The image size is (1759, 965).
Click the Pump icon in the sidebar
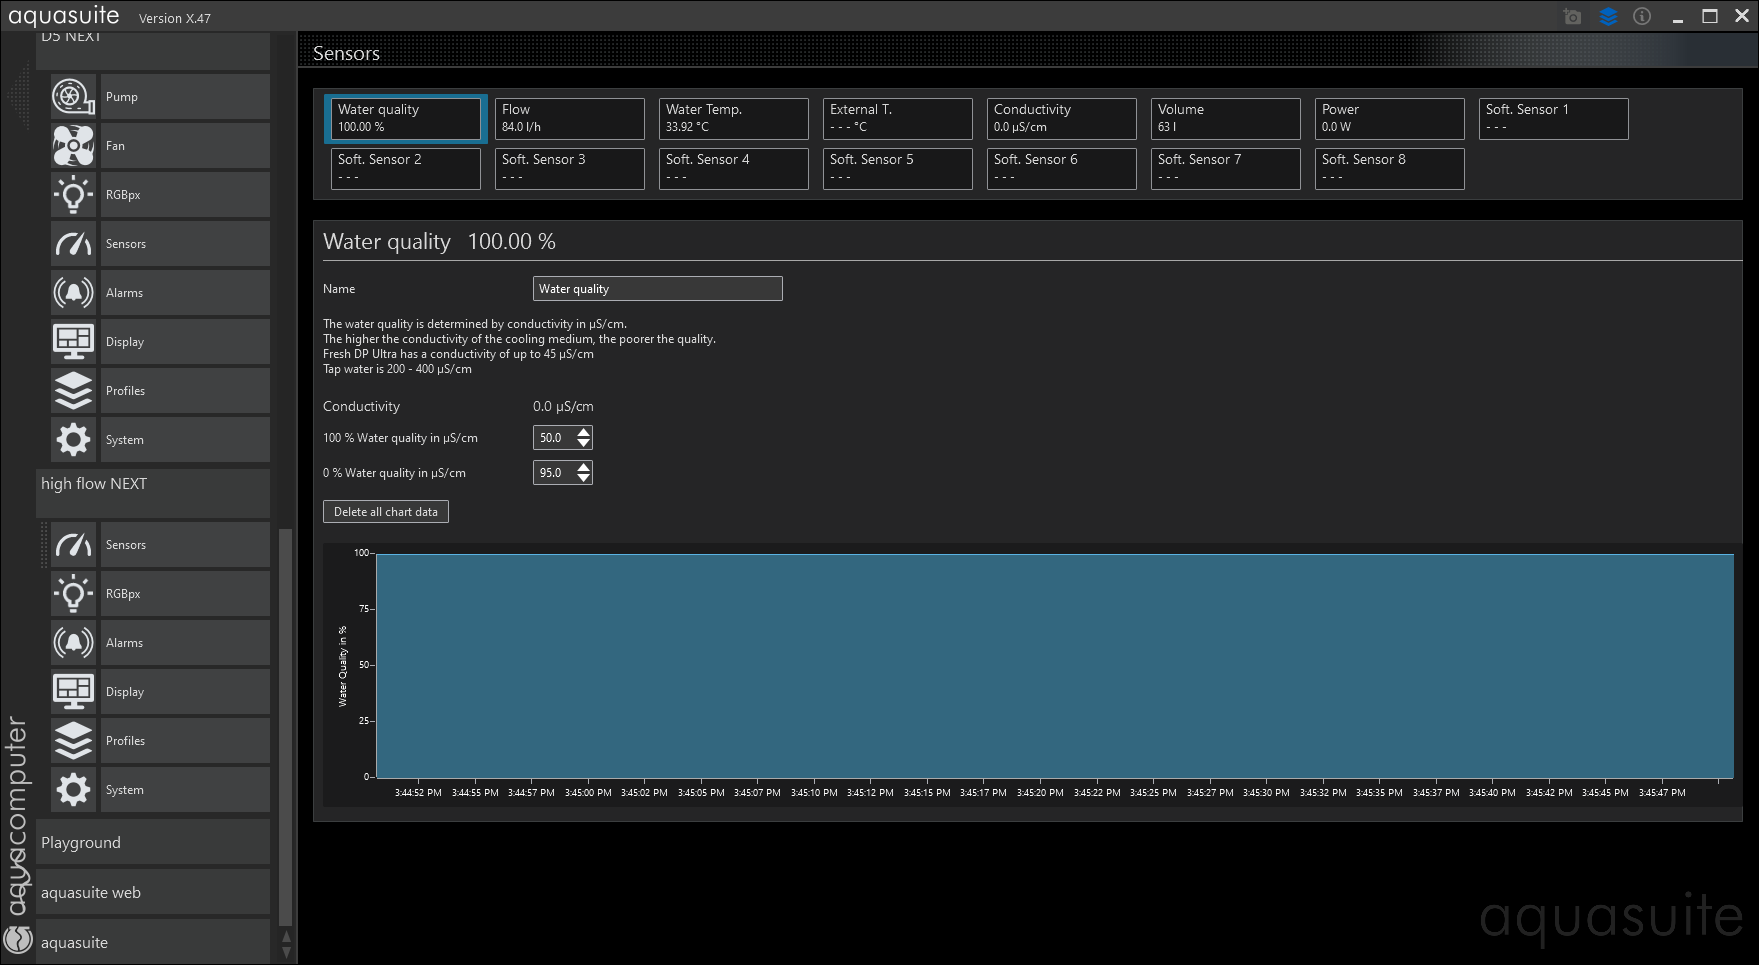[73, 97]
